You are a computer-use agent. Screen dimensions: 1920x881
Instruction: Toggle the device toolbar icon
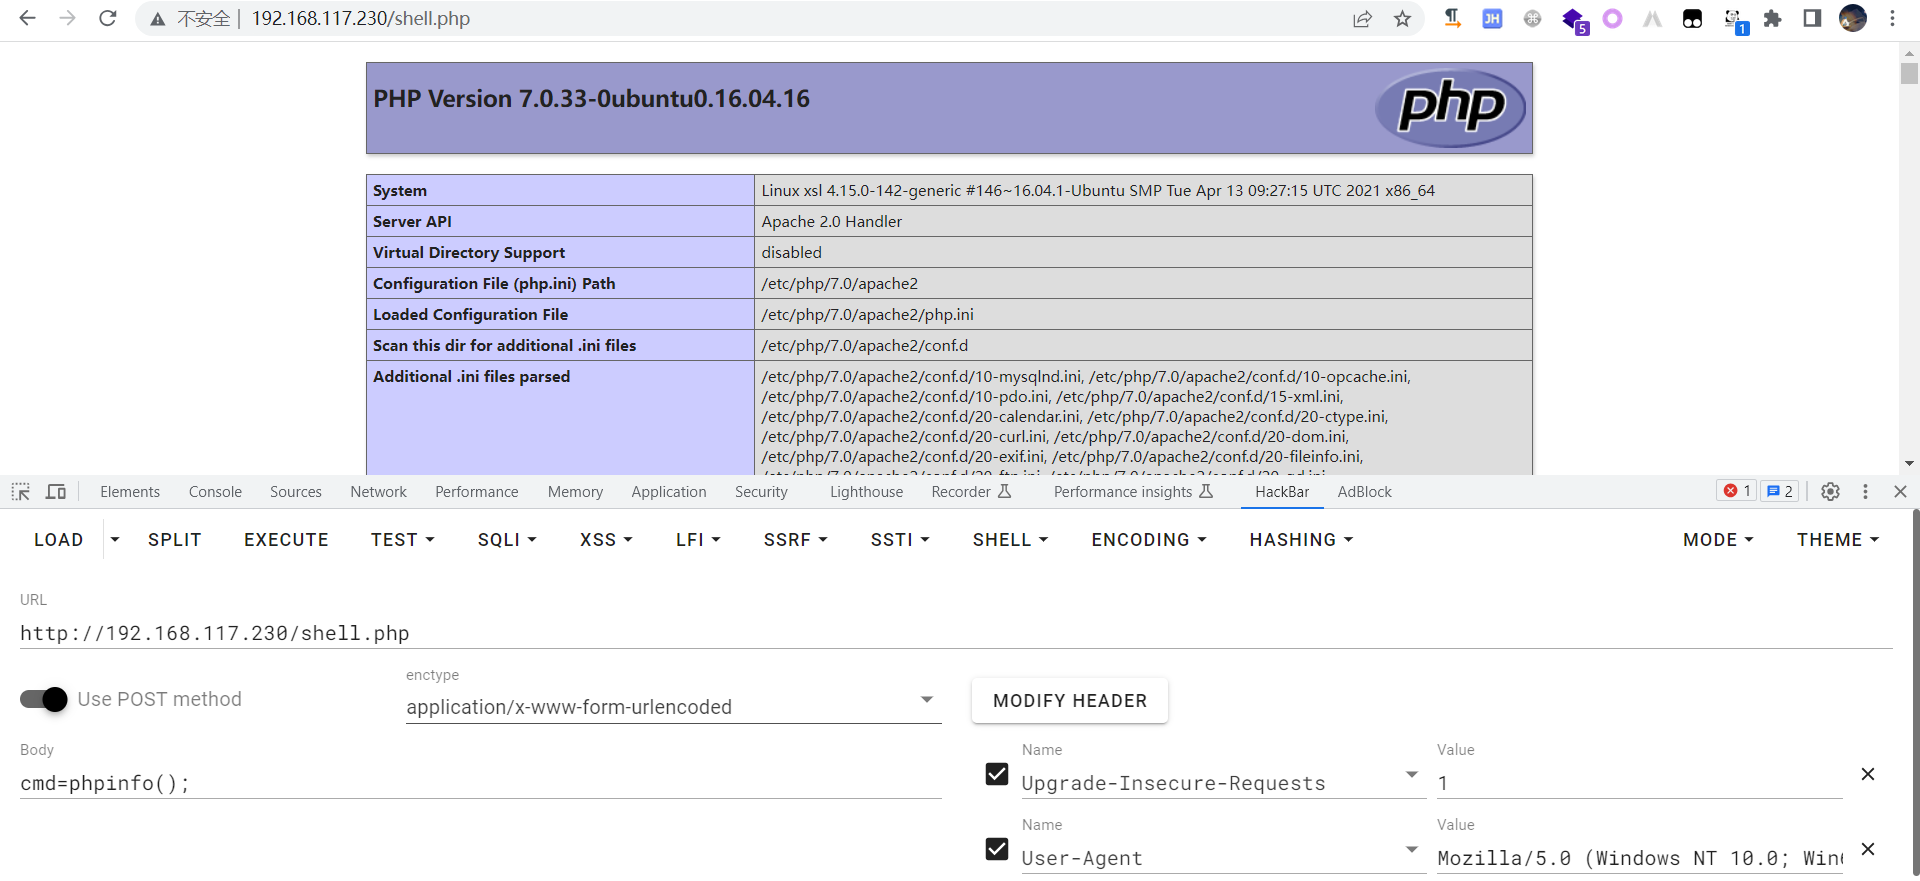(x=56, y=491)
